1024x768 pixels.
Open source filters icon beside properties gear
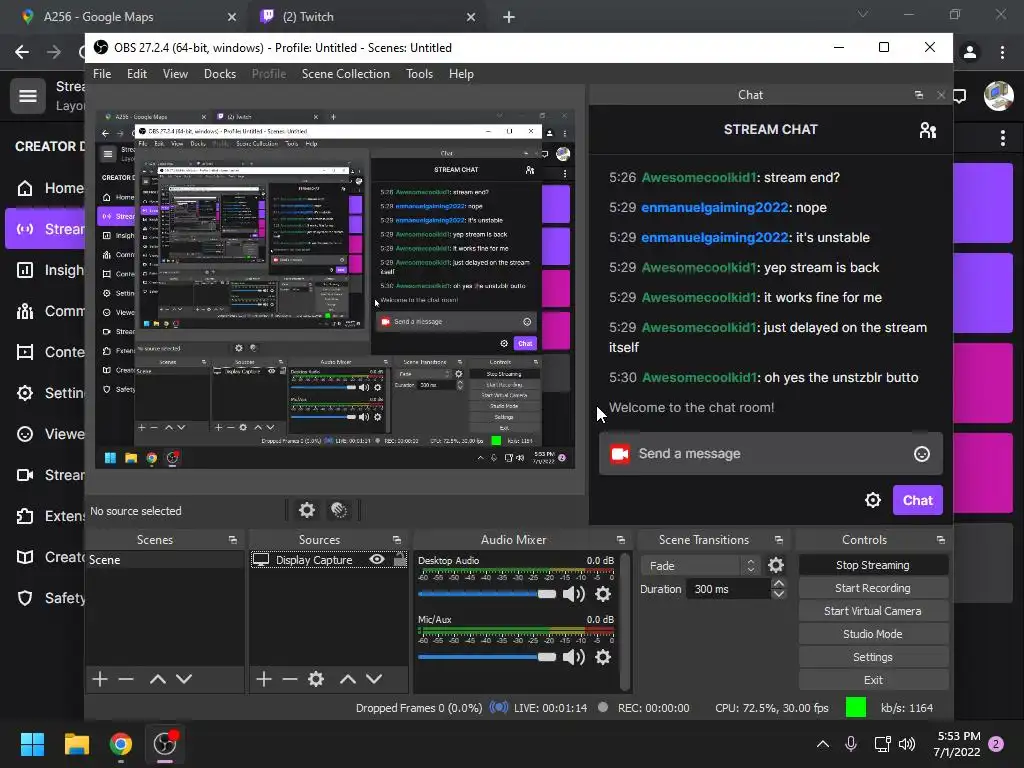pyautogui.click(x=339, y=510)
